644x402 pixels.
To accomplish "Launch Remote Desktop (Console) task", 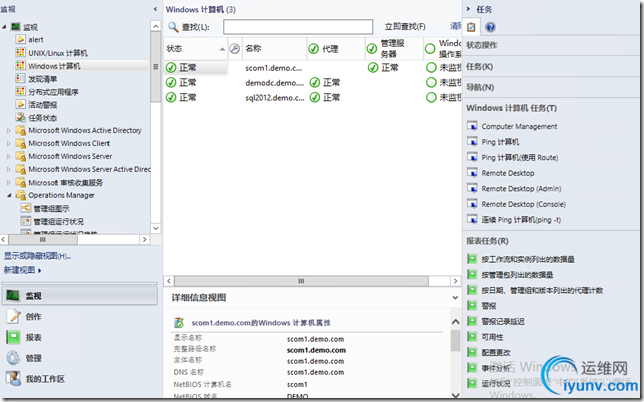I will coord(524,204).
